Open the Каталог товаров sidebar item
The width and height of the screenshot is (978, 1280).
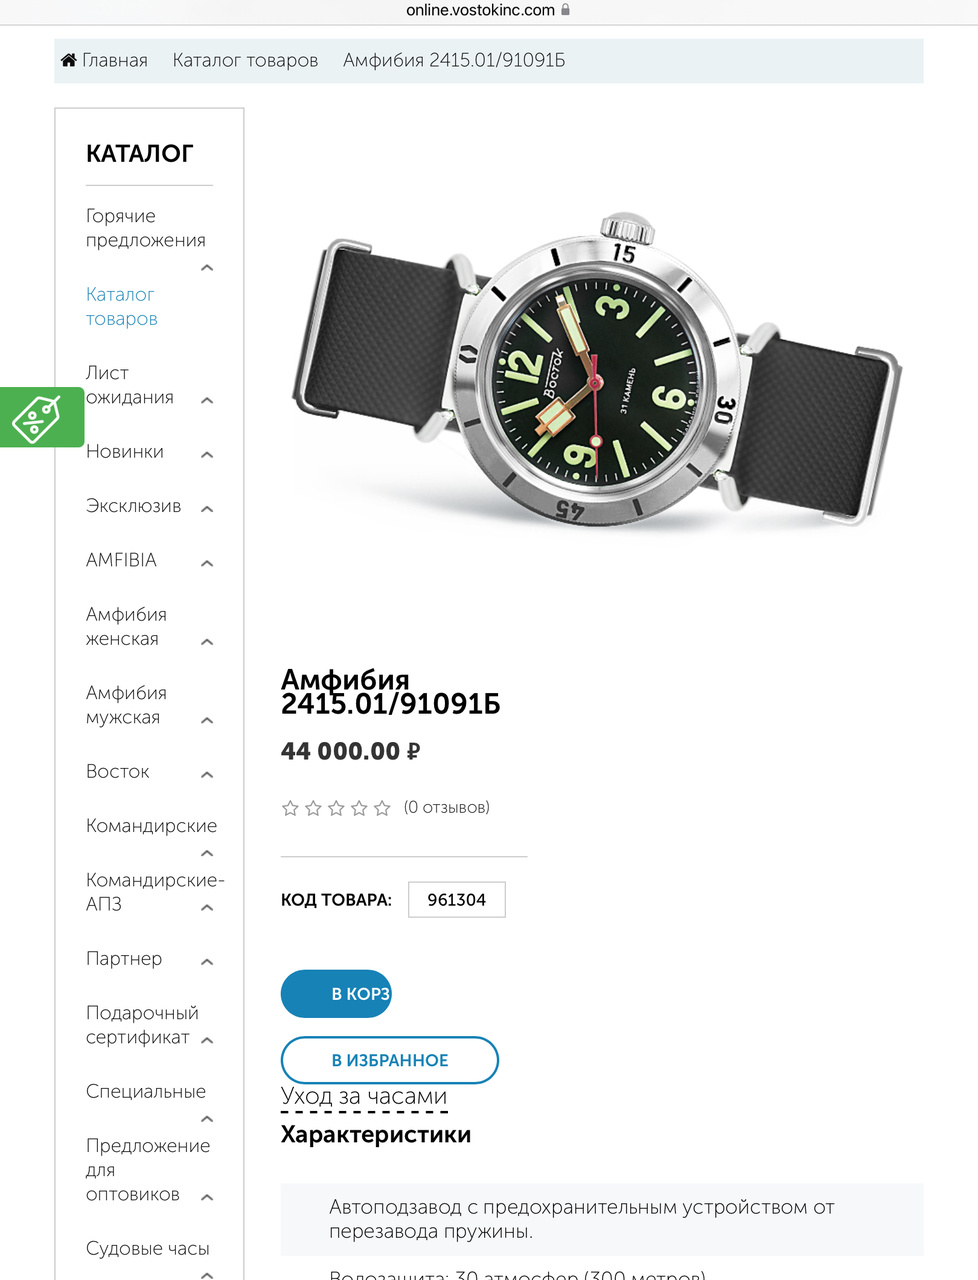(121, 307)
